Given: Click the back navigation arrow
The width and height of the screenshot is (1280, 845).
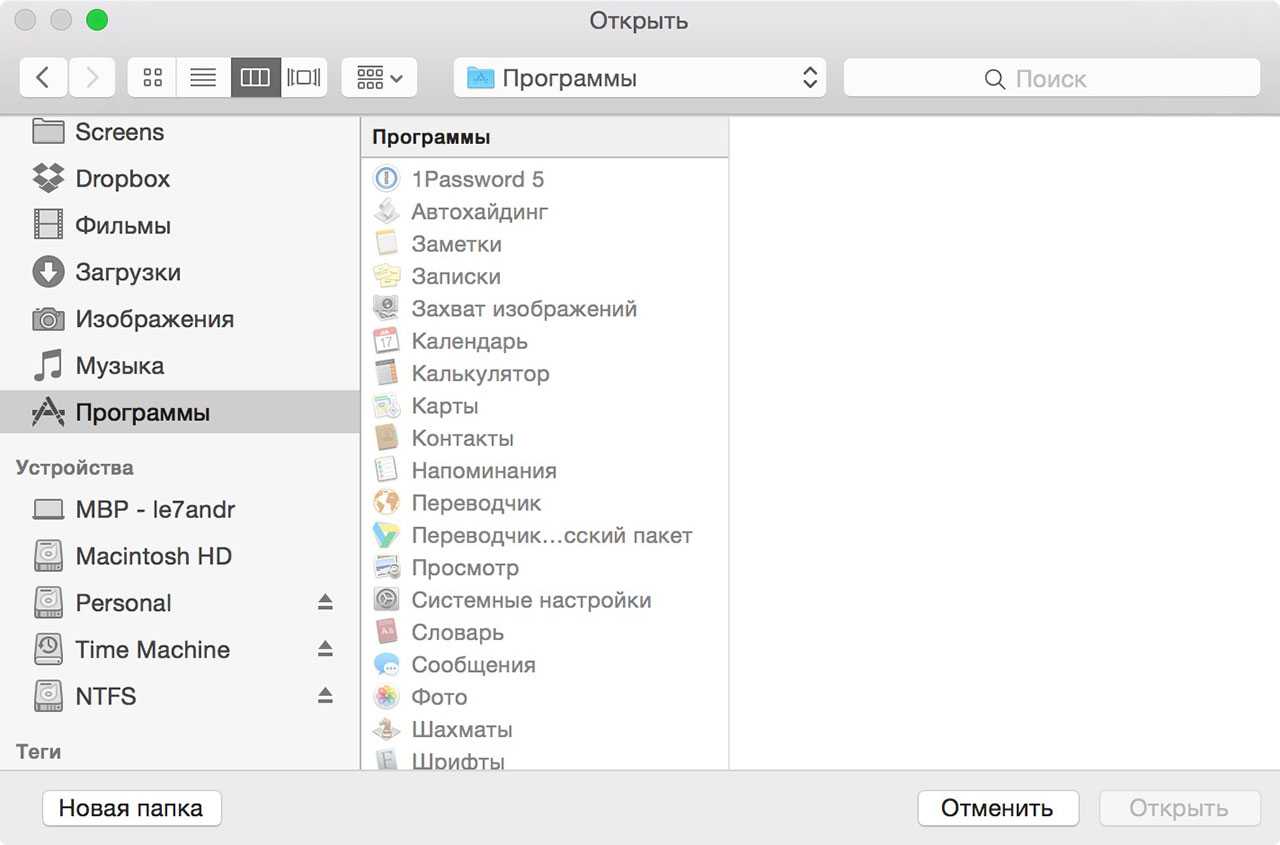Looking at the screenshot, I should 43,78.
